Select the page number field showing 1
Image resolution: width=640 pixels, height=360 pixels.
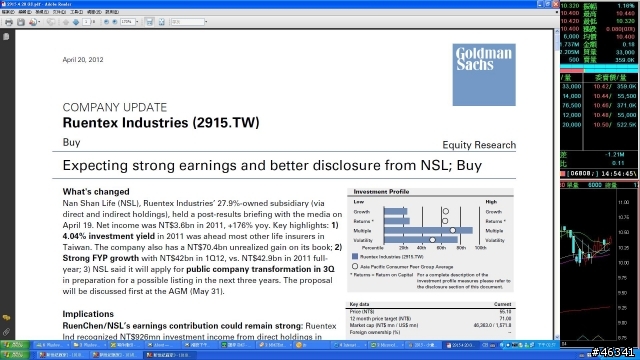[87, 22]
